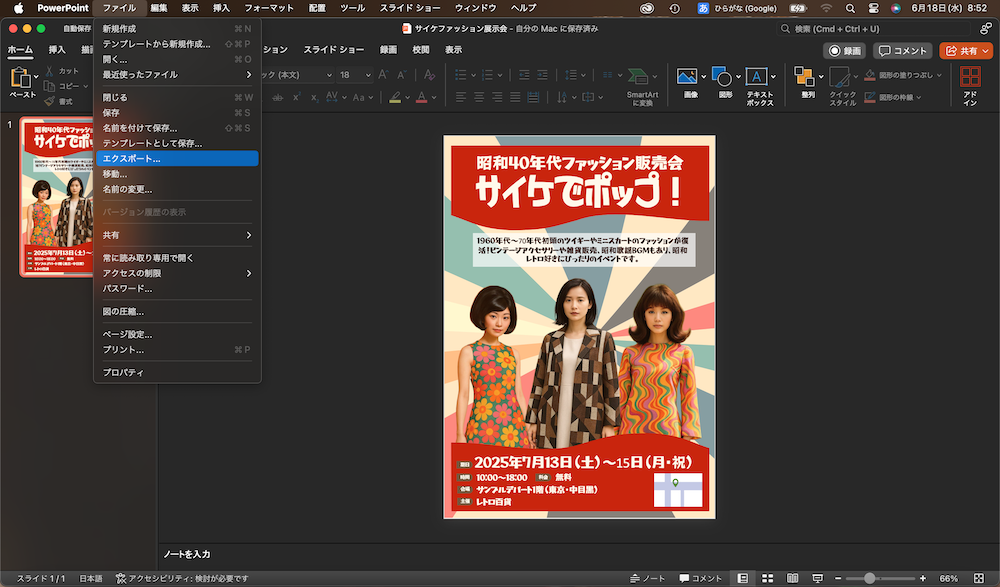Choose ページ設定 in the File menu
Image resolution: width=1000 pixels, height=587 pixels.
pos(177,334)
